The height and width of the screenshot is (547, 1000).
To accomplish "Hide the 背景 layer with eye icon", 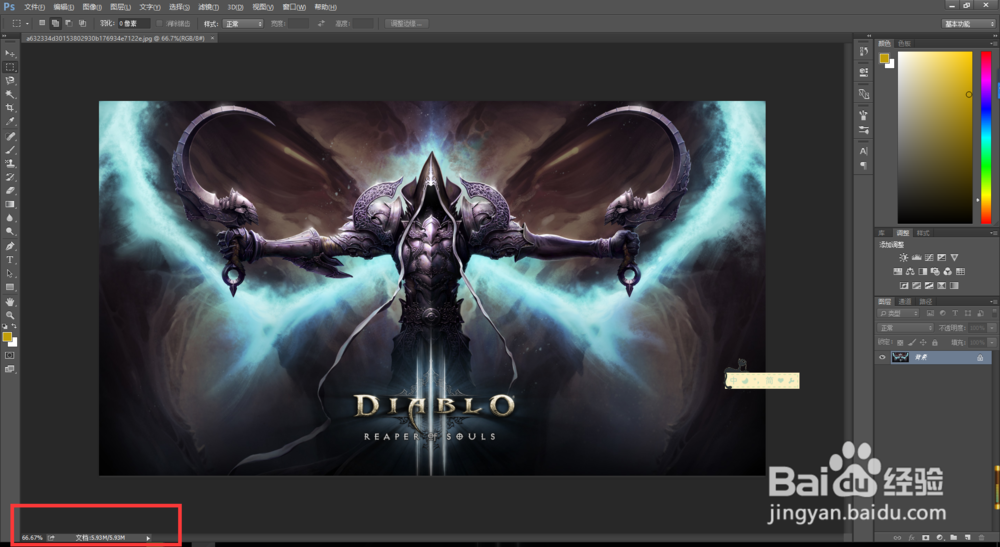I will tap(882, 358).
